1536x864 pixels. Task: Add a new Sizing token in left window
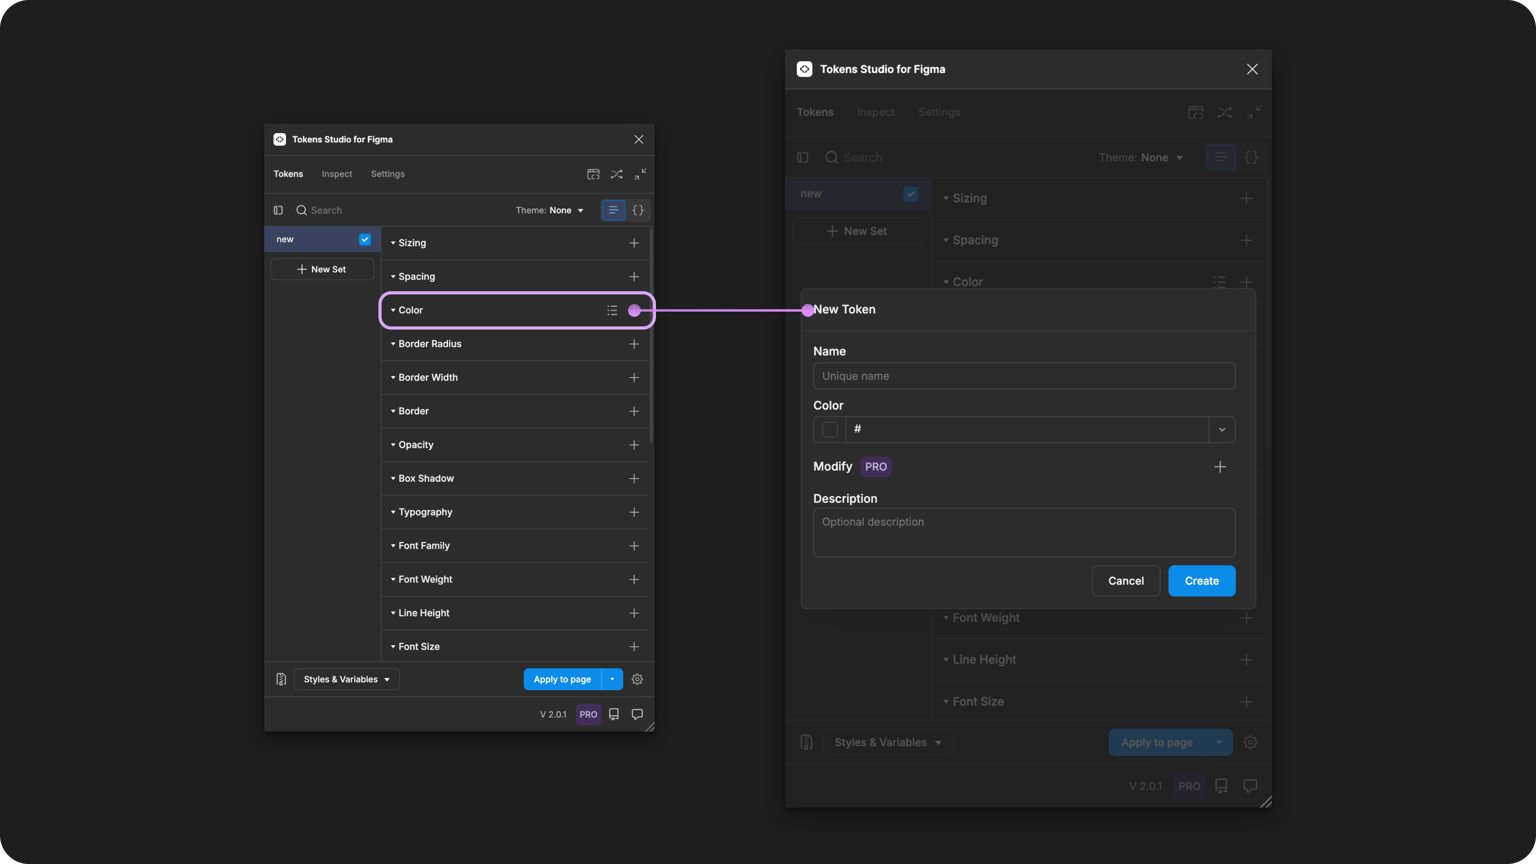634,243
